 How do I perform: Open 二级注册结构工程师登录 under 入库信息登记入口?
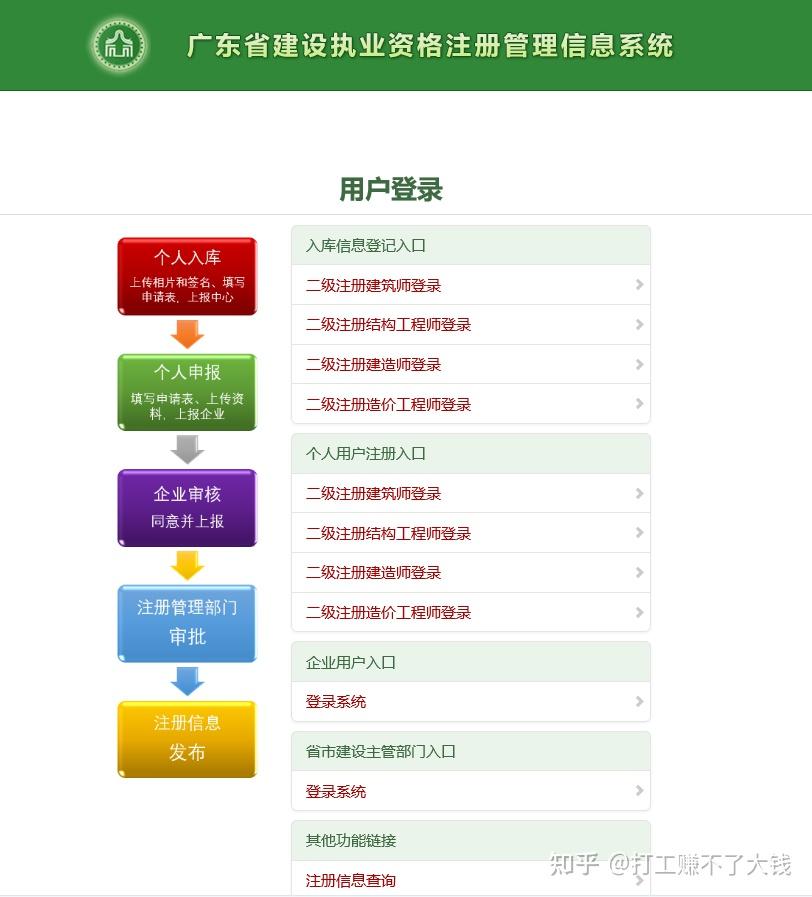(470, 325)
